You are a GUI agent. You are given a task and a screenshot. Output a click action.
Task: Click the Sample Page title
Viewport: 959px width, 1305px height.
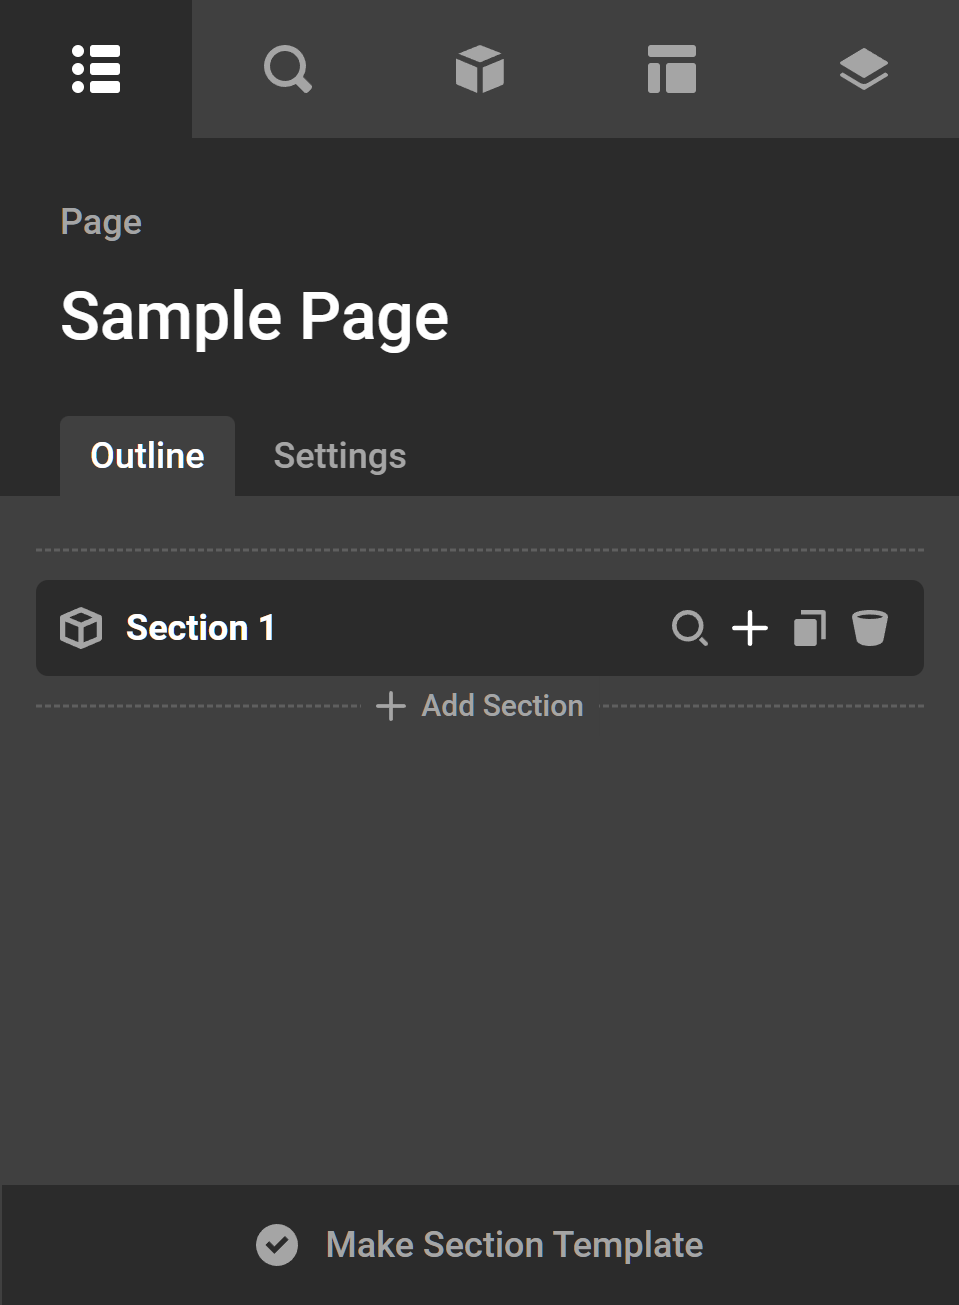click(255, 317)
